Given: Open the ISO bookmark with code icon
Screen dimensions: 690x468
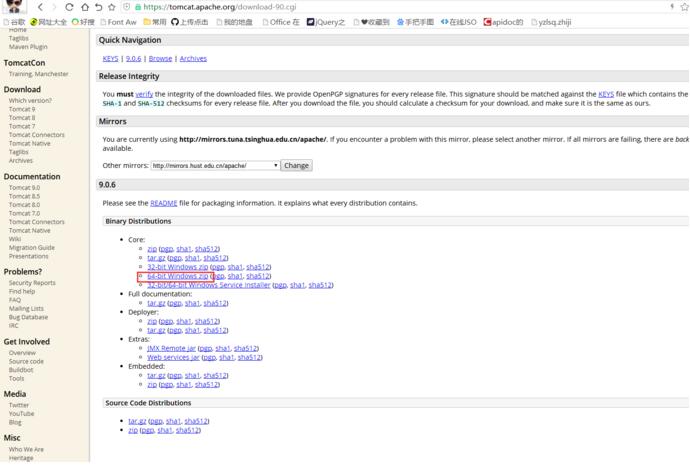Looking at the screenshot, I should tap(459, 22).
